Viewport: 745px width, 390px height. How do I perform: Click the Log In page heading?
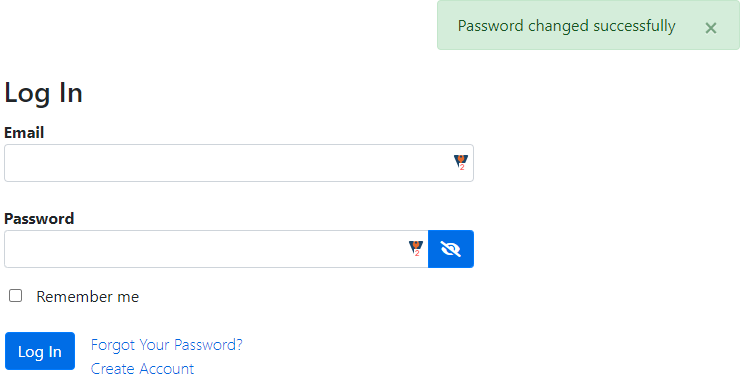click(43, 93)
